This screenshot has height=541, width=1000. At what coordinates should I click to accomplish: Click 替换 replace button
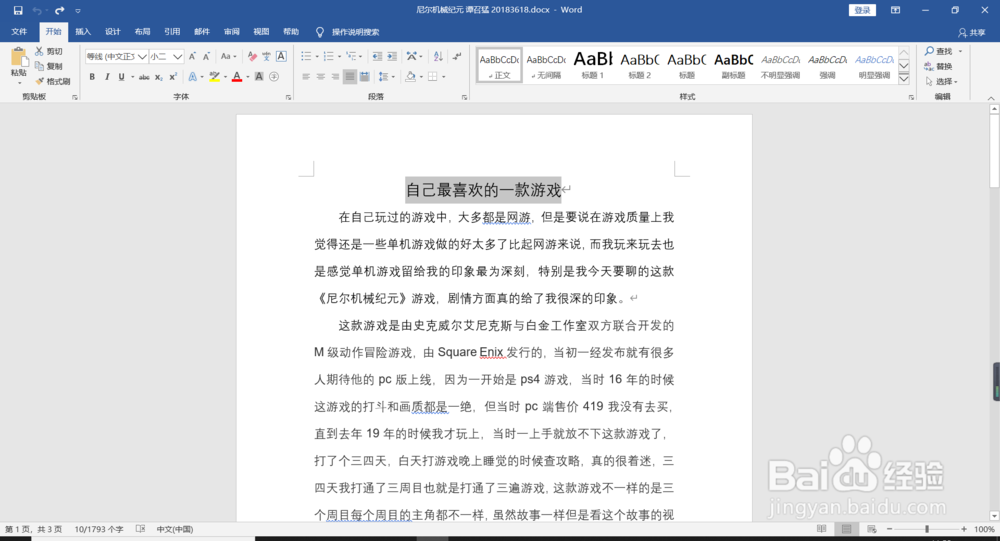pos(938,66)
